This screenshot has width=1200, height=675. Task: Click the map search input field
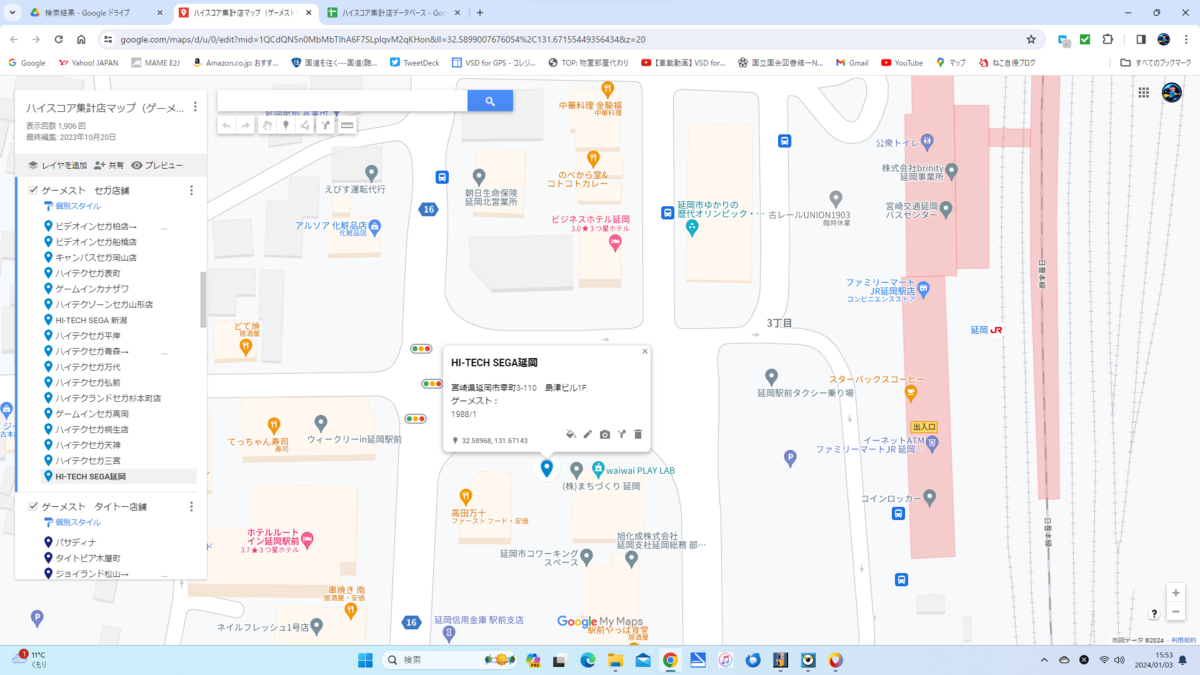tap(342, 101)
